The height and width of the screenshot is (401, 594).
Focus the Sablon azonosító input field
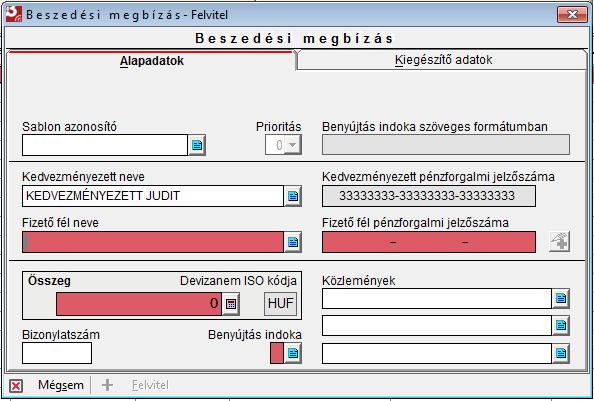[x=105, y=145]
